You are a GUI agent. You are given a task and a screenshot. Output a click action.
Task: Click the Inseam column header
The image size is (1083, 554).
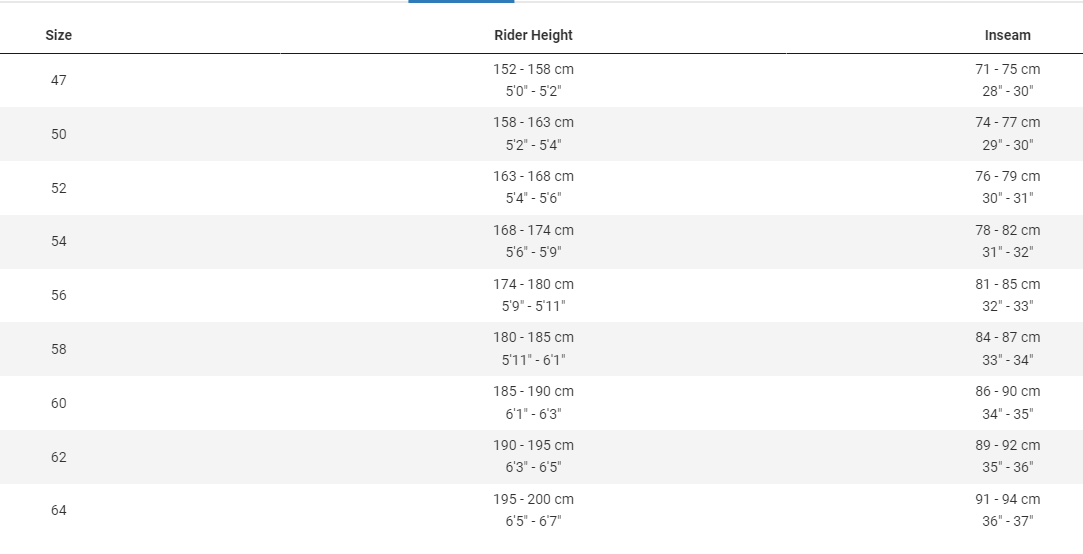[1007, 35]
